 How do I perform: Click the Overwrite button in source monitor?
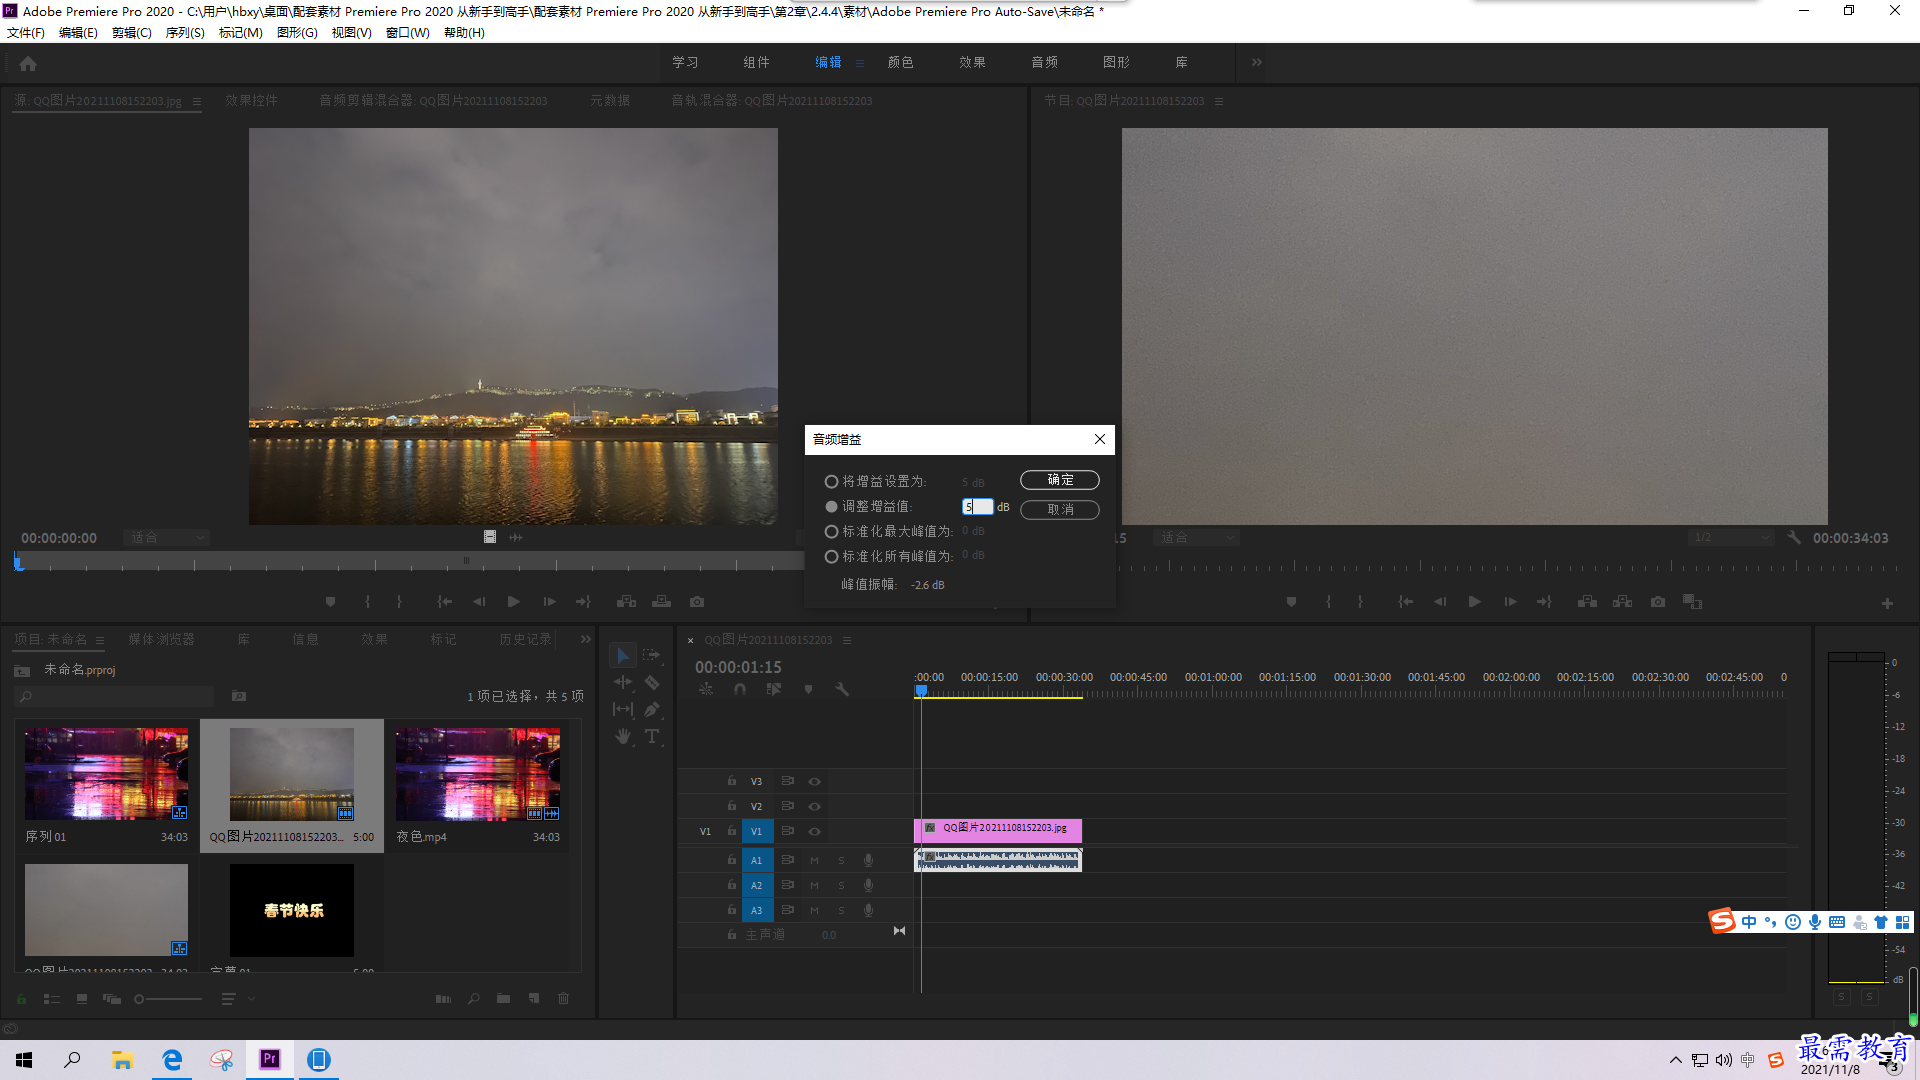tap(662, 602)
